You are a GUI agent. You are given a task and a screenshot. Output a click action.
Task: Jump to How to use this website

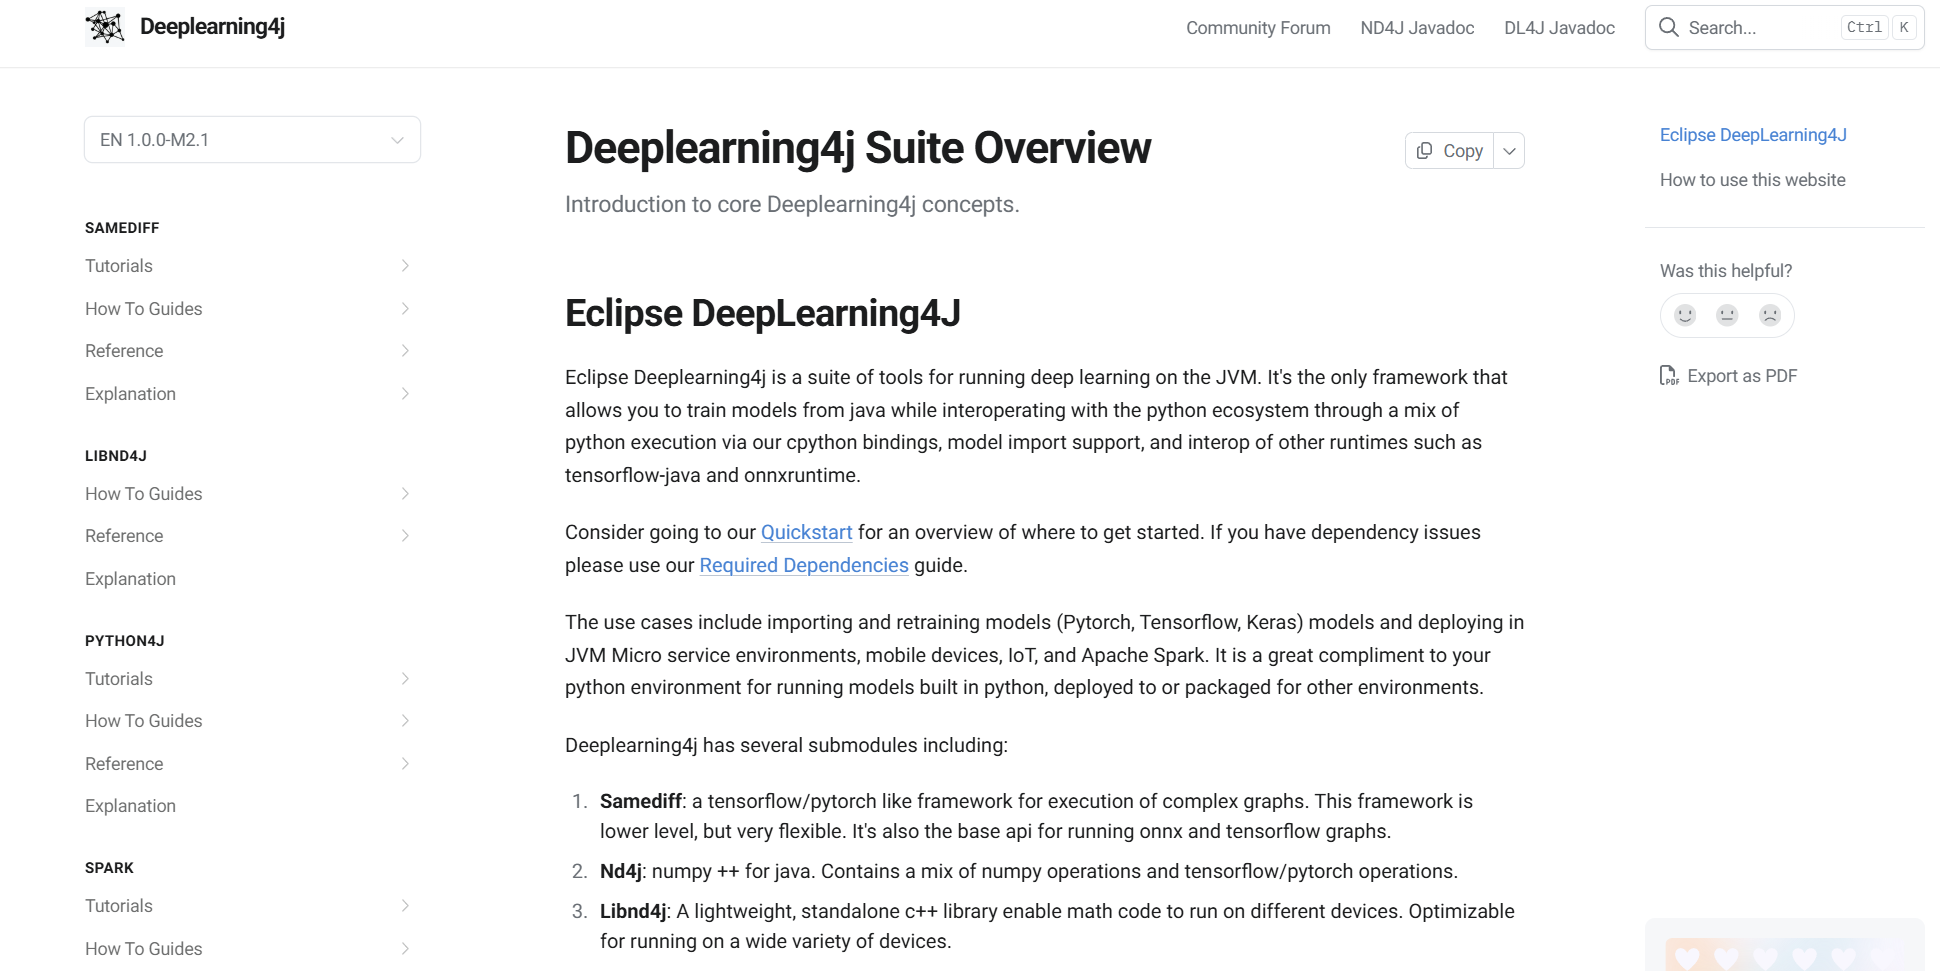click(1753, 180)
